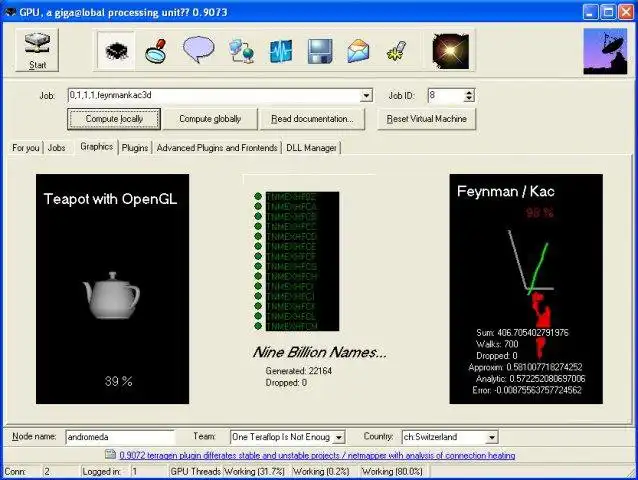The width and height of the screenshot is (638, 480).
Task: Click the Walks: 700 value
Action: click(x=497, y=344)
